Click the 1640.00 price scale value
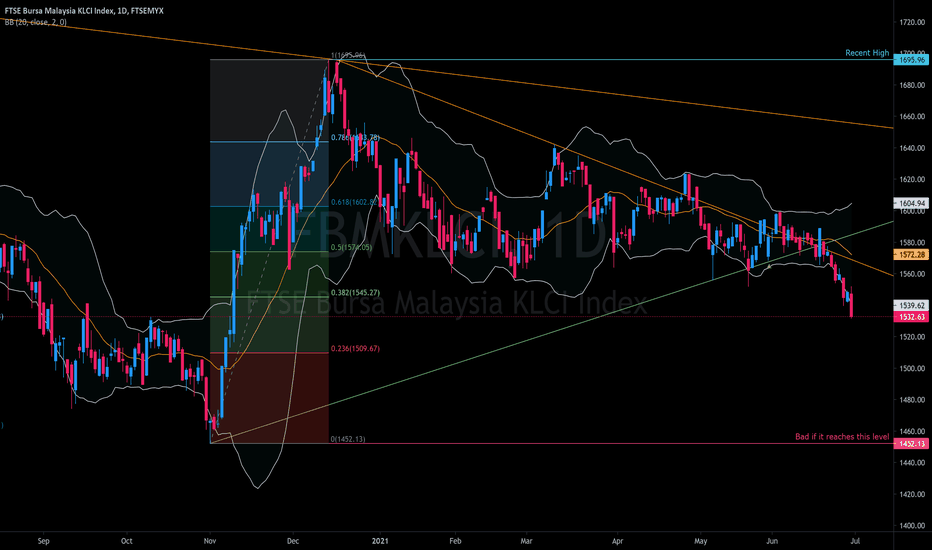The width and height of the screenshot is (932, 550). coord(912,148)
